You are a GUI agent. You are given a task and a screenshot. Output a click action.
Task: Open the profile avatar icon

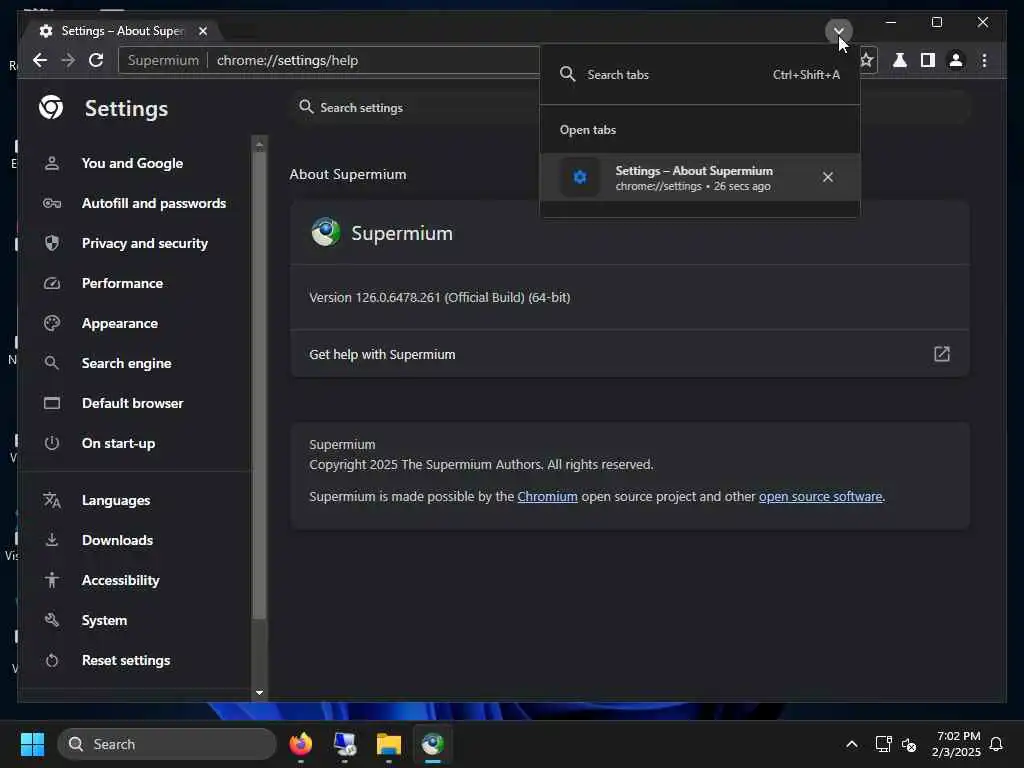click(x=955, y=60)
